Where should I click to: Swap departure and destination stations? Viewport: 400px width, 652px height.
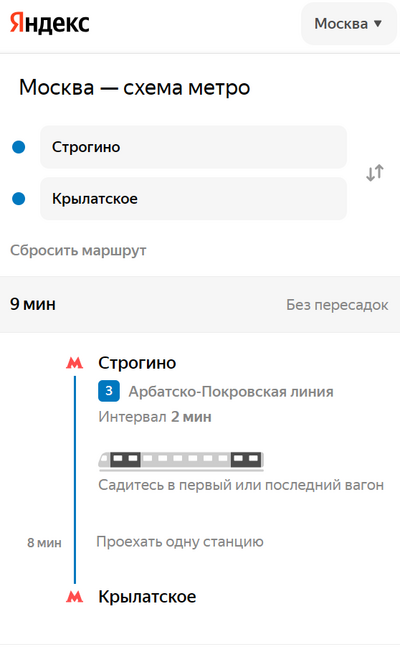point(375,173)
